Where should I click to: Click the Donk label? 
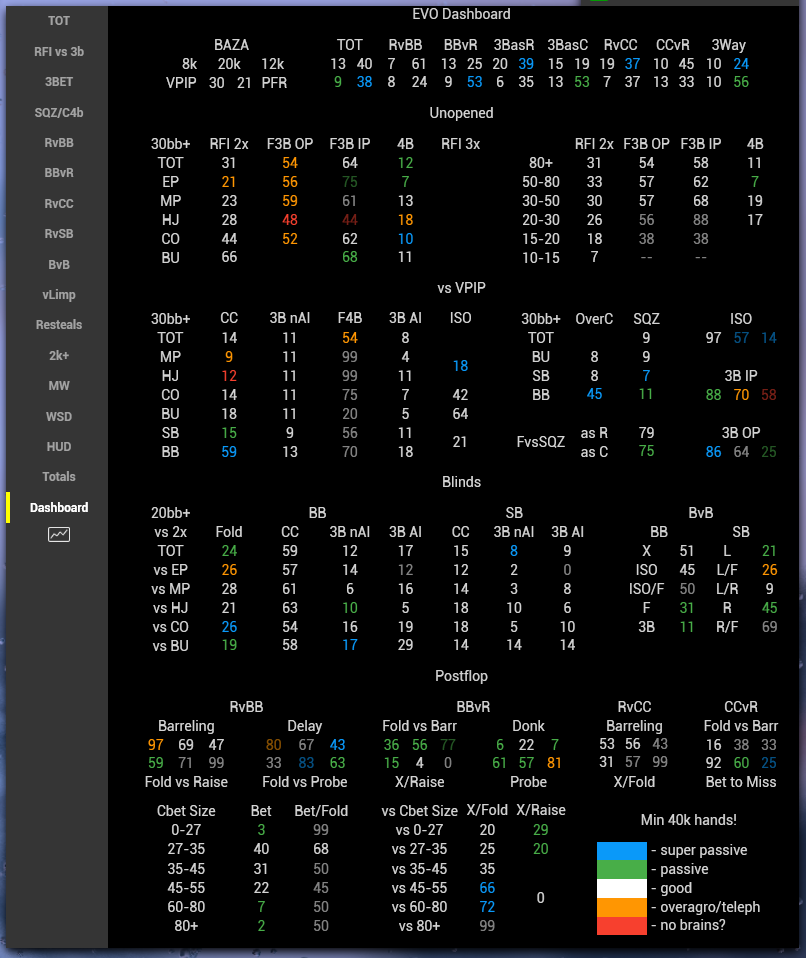[x=529, y=726]
